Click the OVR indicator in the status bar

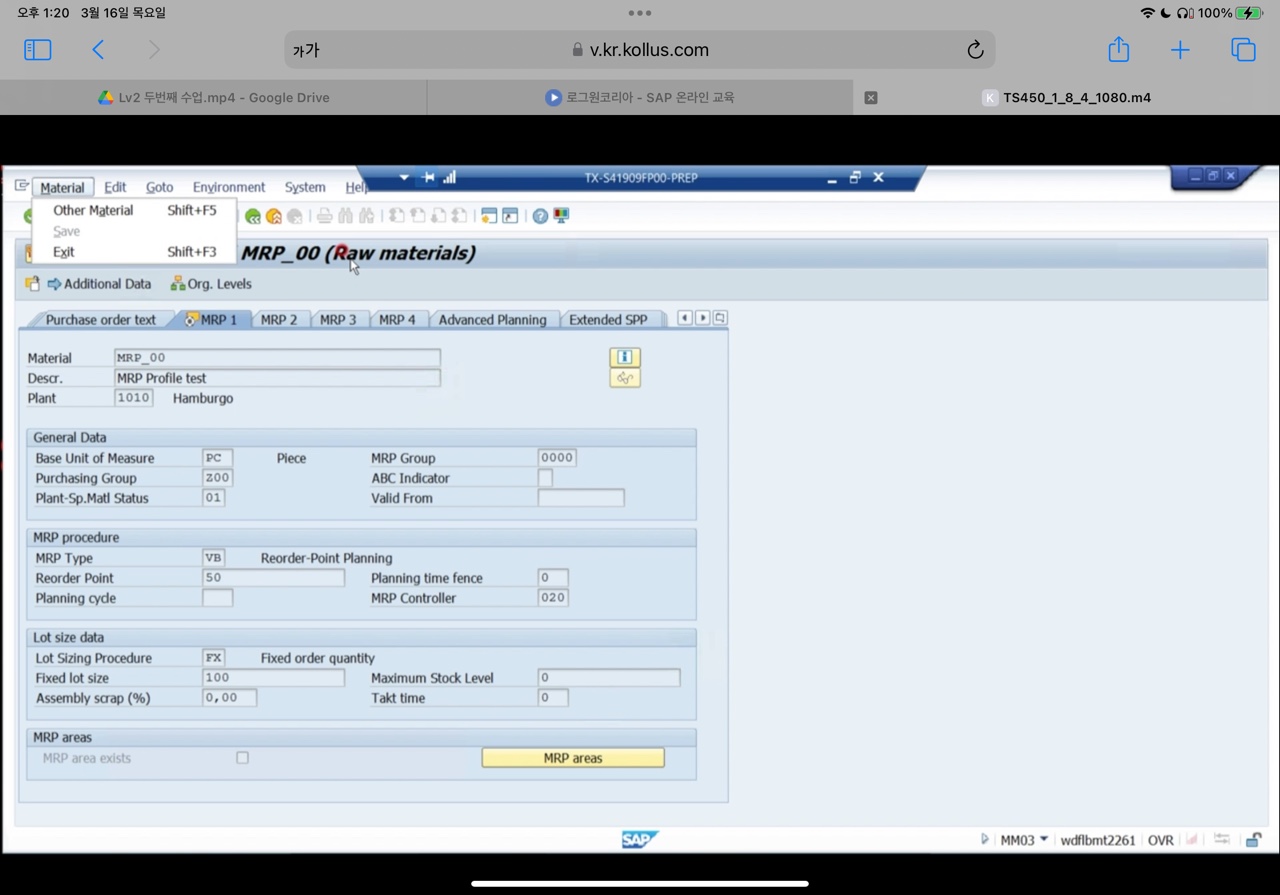point(1161,840)
